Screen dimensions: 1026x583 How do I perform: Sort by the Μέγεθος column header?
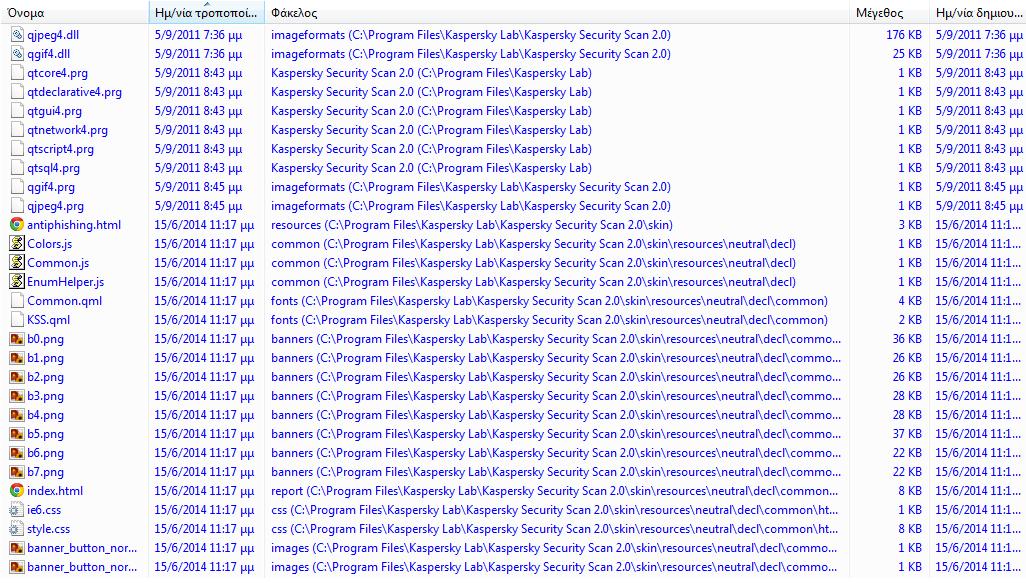tap(889, 12)
